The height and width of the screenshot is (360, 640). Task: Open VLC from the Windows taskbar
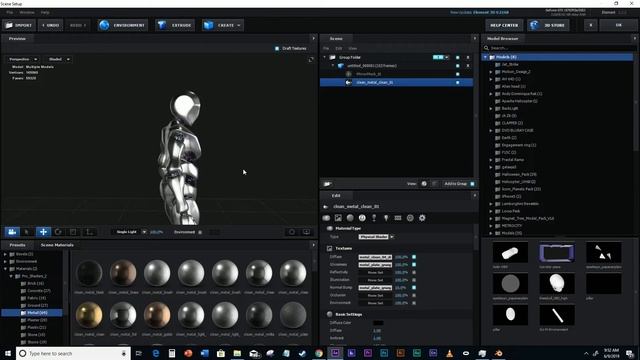[449, 353]
